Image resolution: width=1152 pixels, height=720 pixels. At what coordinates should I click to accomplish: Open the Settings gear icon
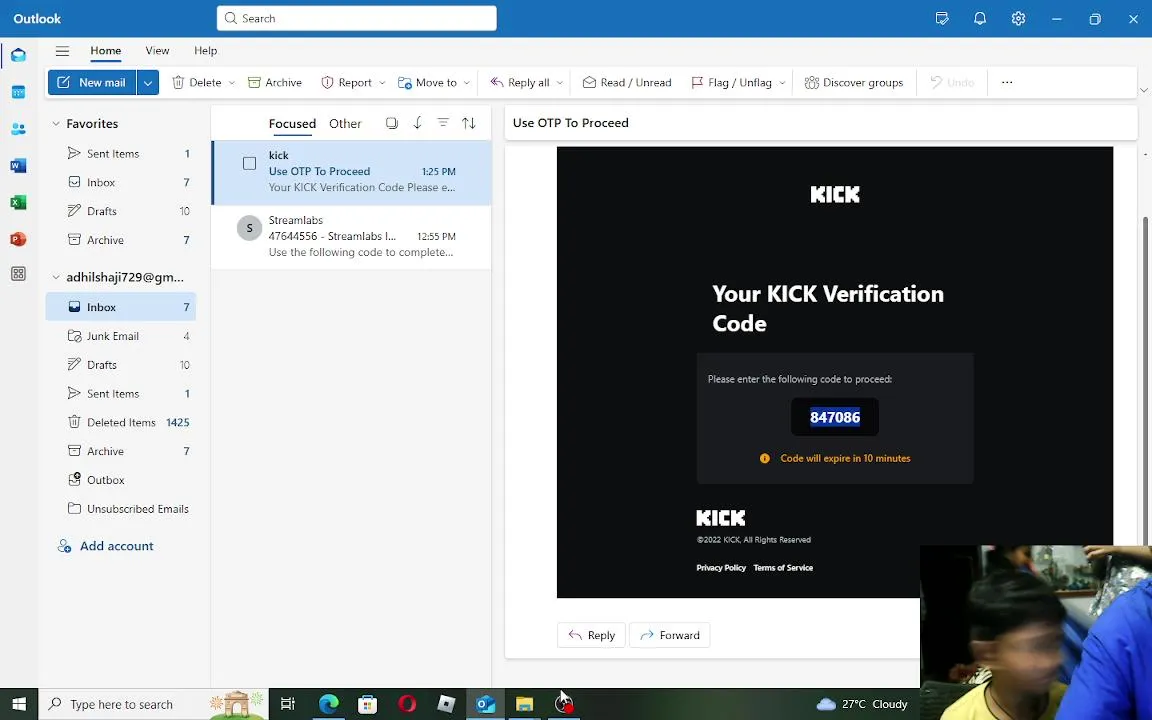(1018, 18)
